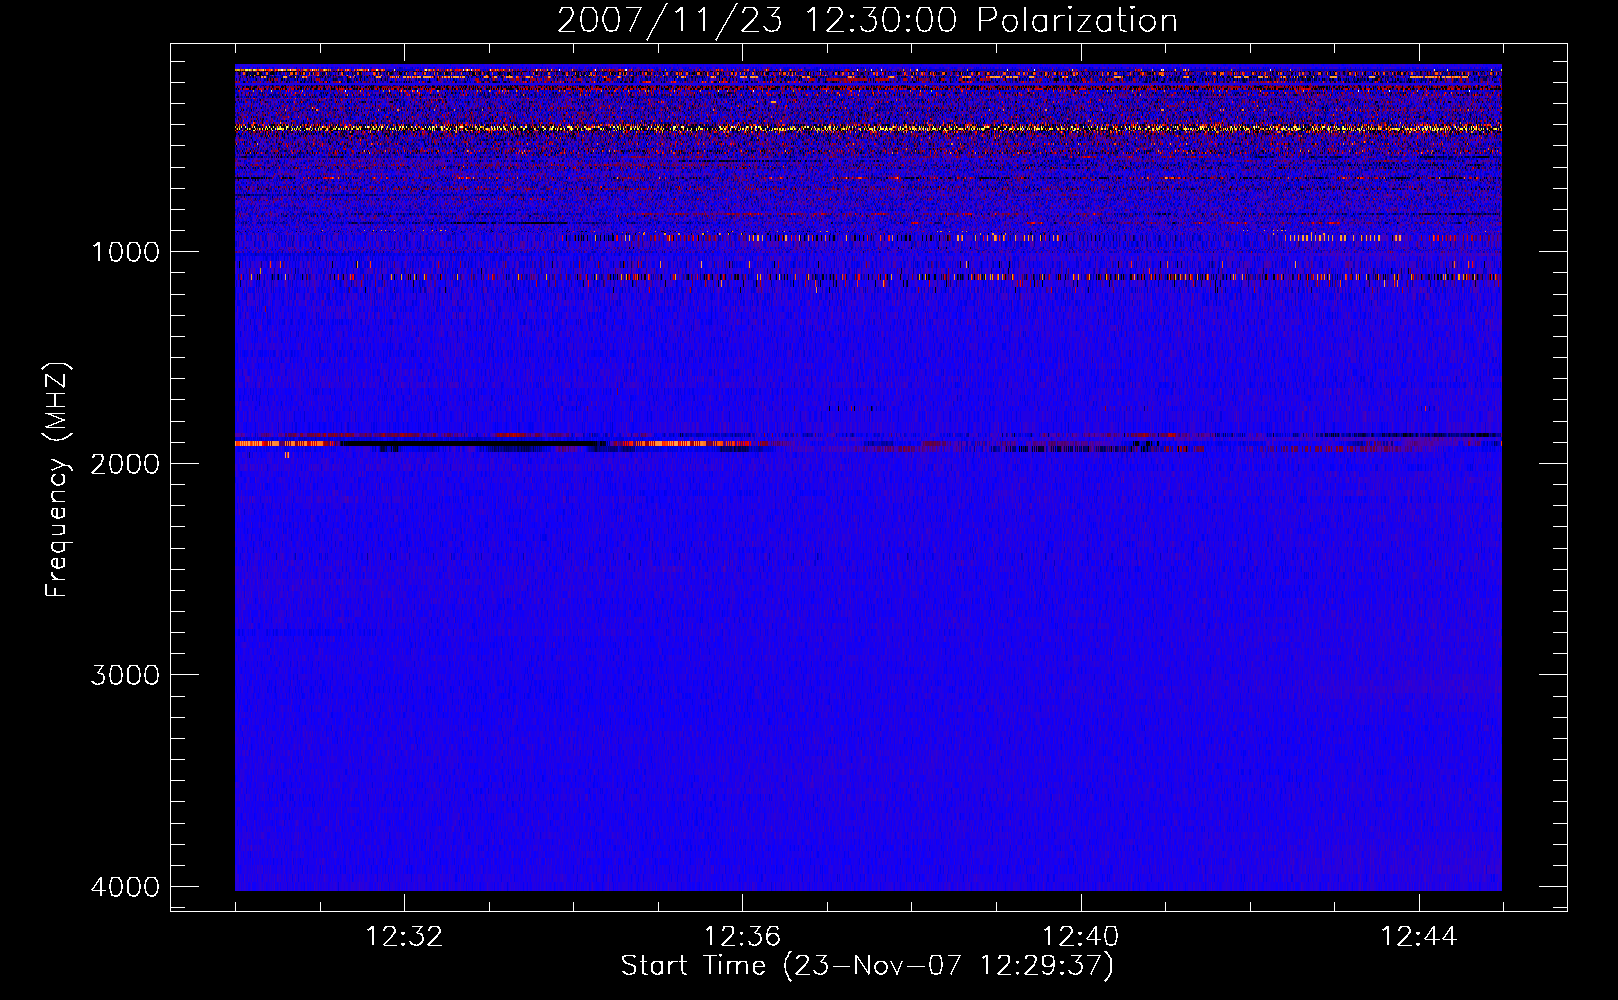Screen dimensions: 1618x1000
Task: Click the 1000 frequency tick label
Action: click(x=125, y=252)
